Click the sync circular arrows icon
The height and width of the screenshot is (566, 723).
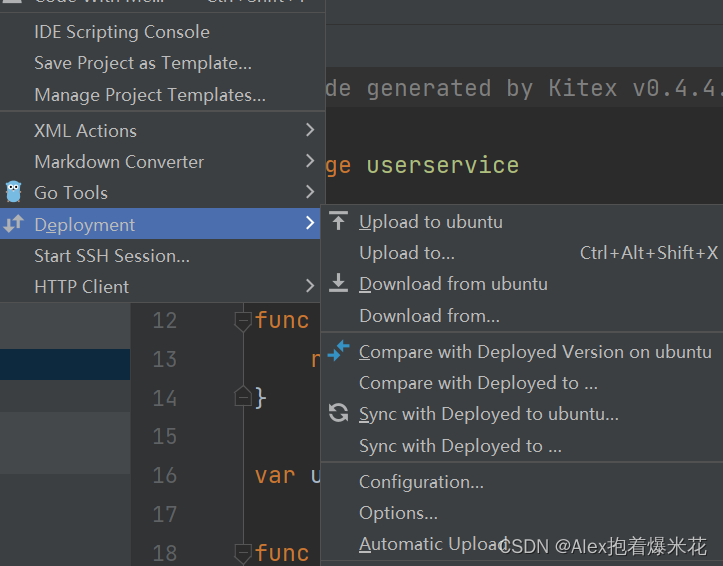(338, 413)
